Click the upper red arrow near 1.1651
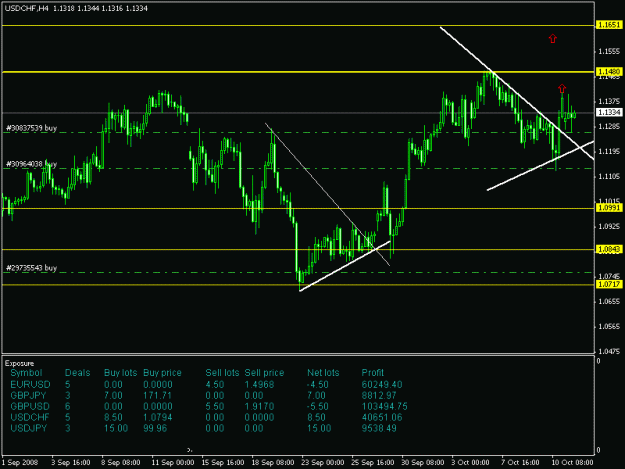 pos(552,38)
